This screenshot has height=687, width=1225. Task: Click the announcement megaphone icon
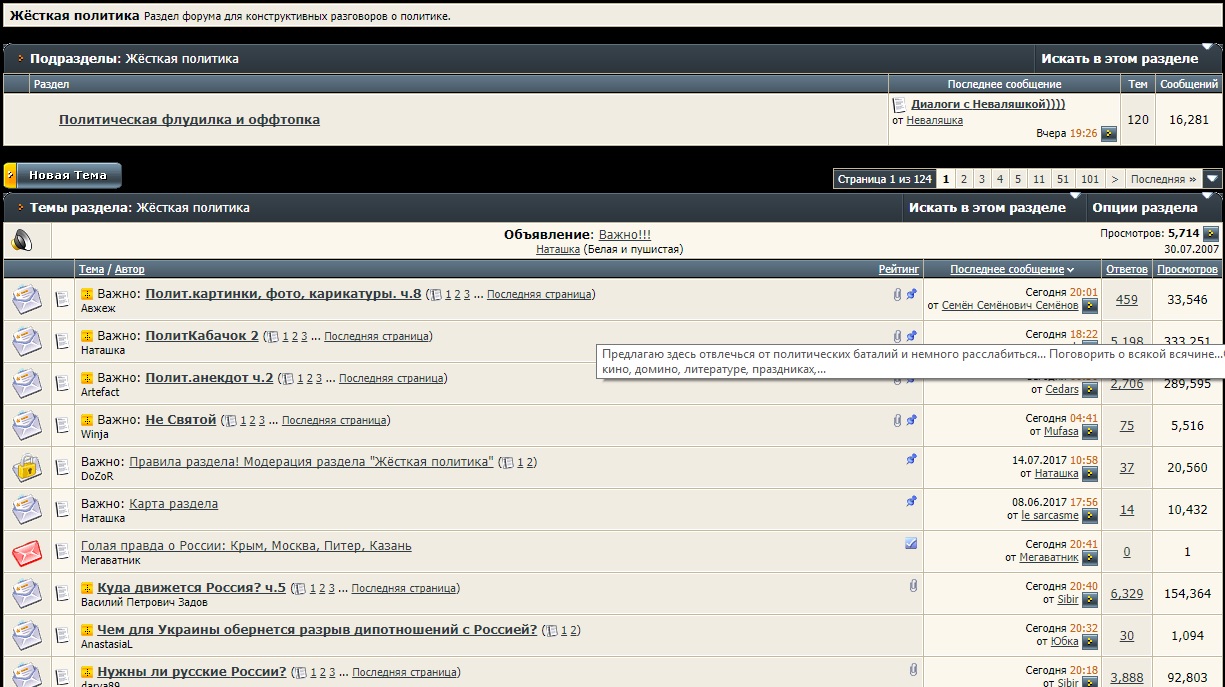[x=22, y=241]
